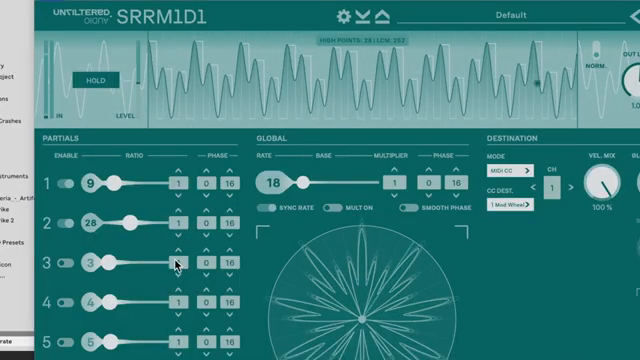
Task: Increase partial 4 multiplier up arrow
Action: tap(178, 289)
